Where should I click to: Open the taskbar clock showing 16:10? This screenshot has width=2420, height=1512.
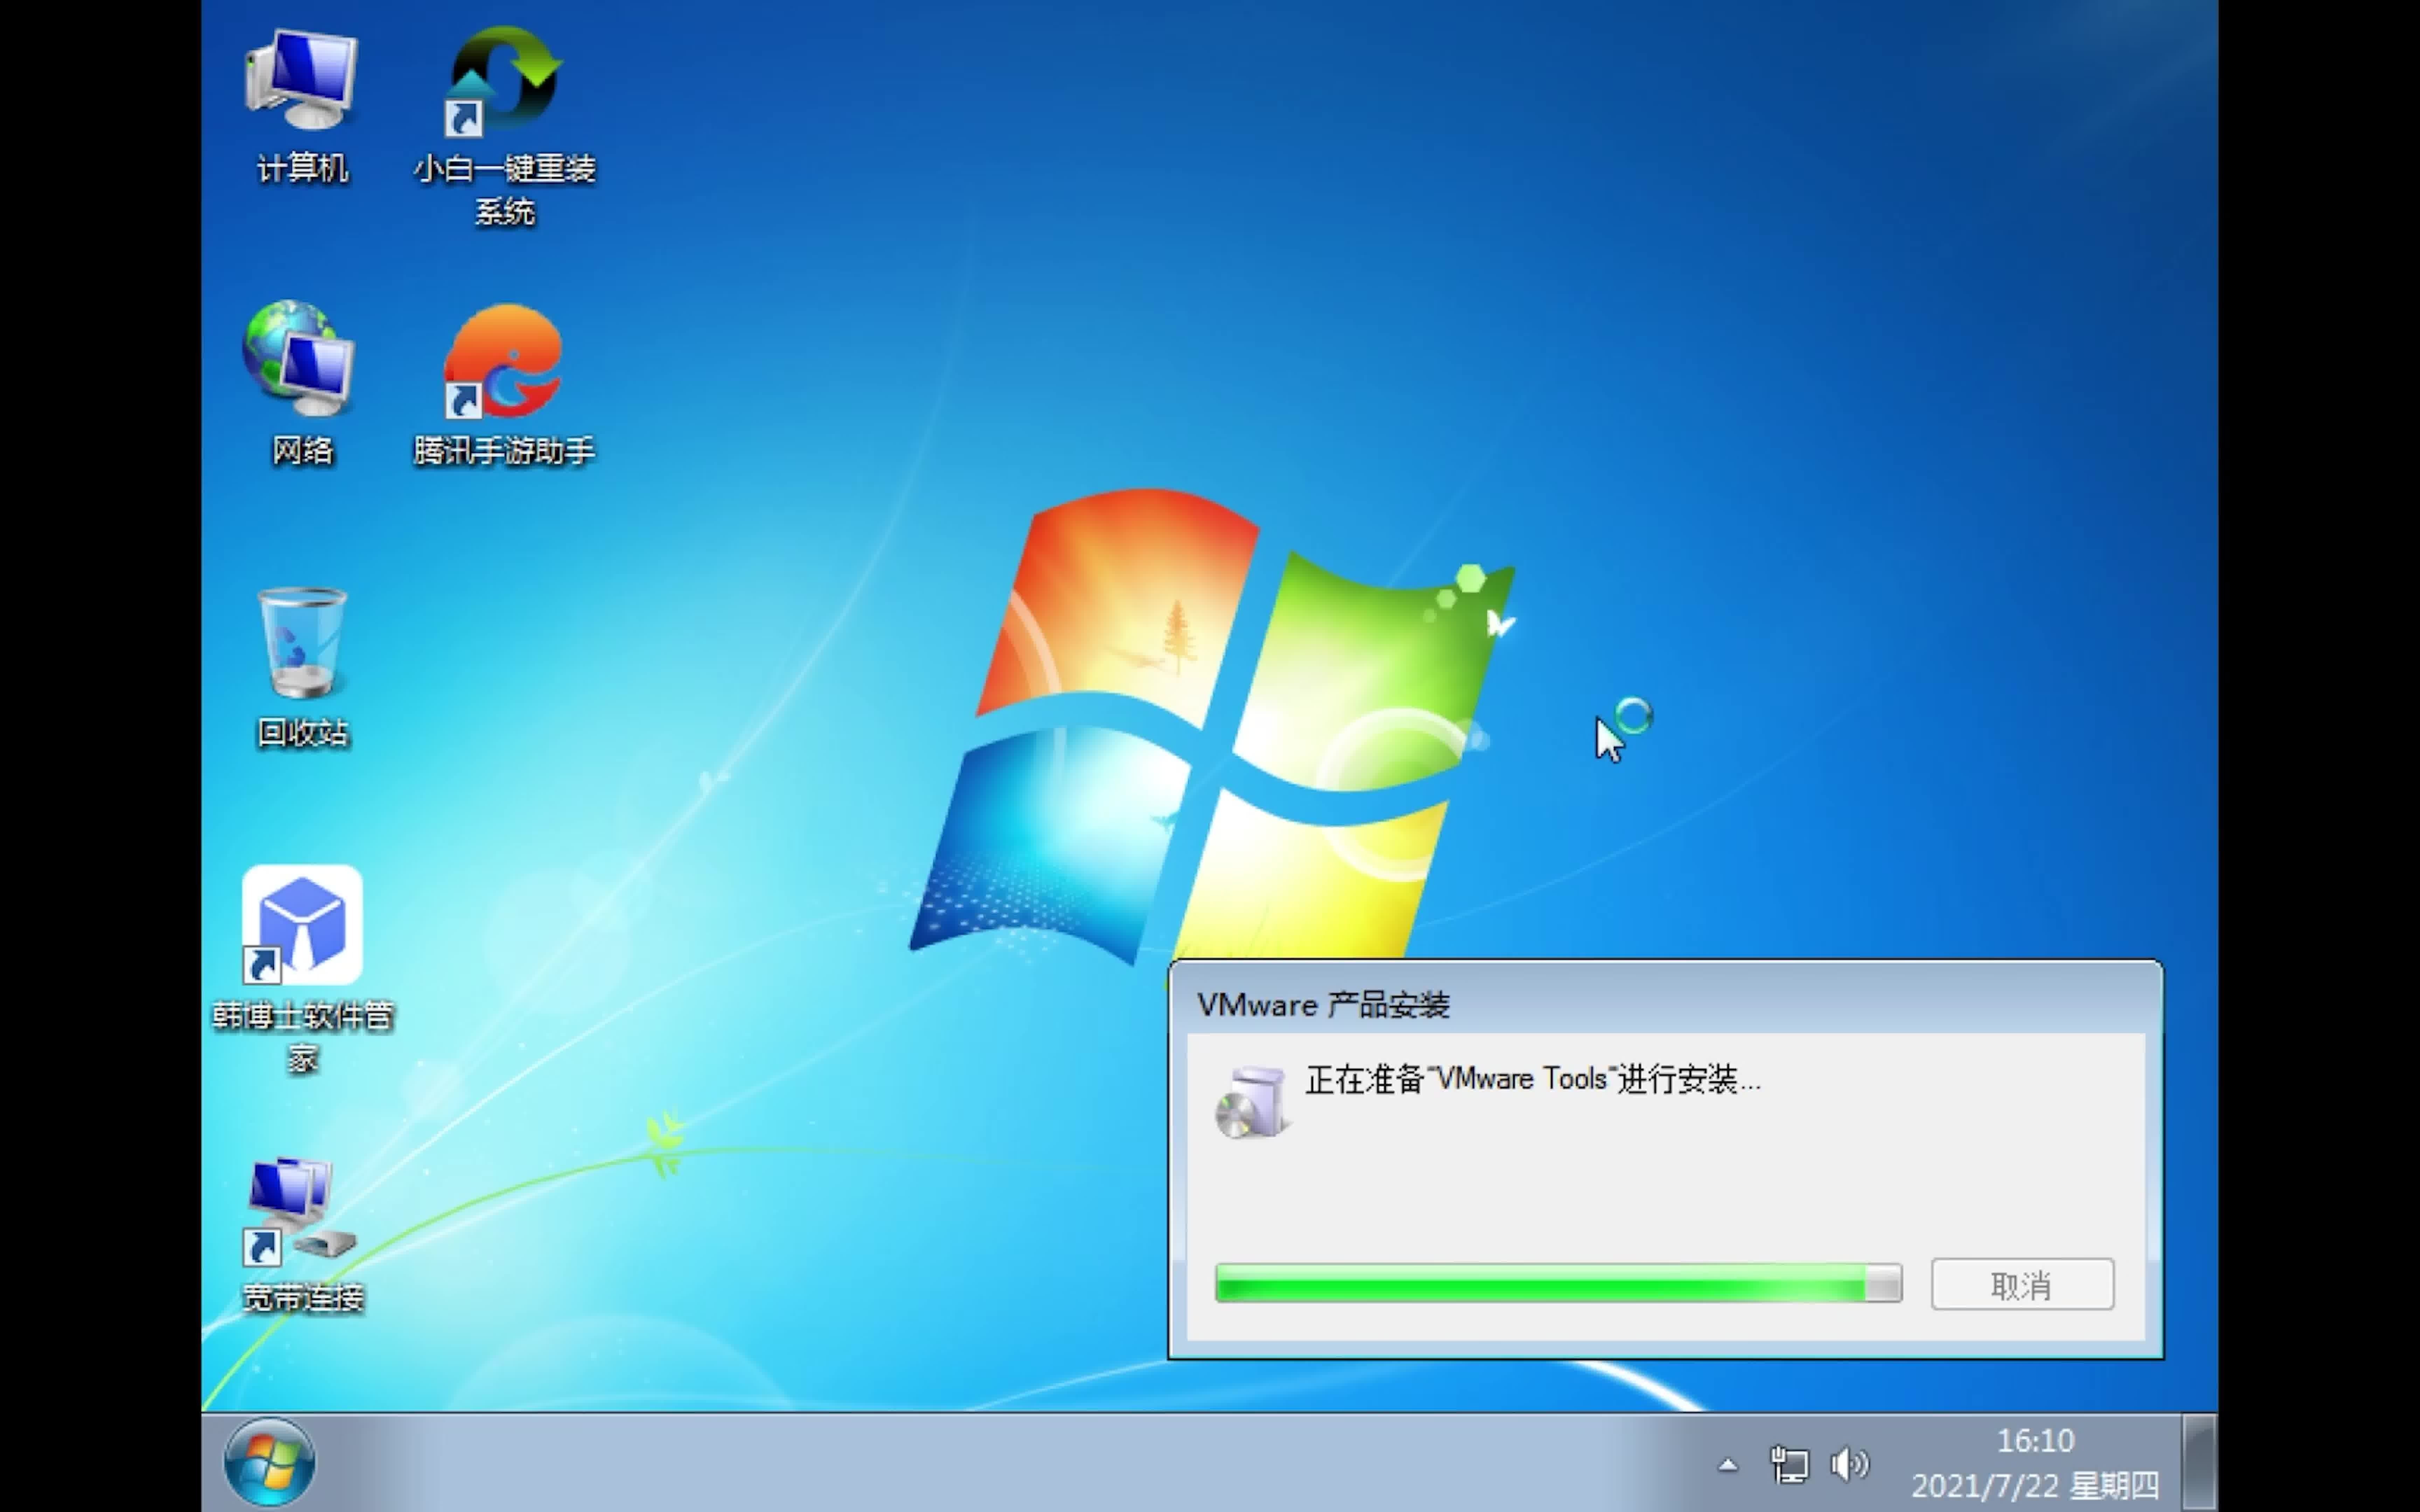(2035, 1440)
